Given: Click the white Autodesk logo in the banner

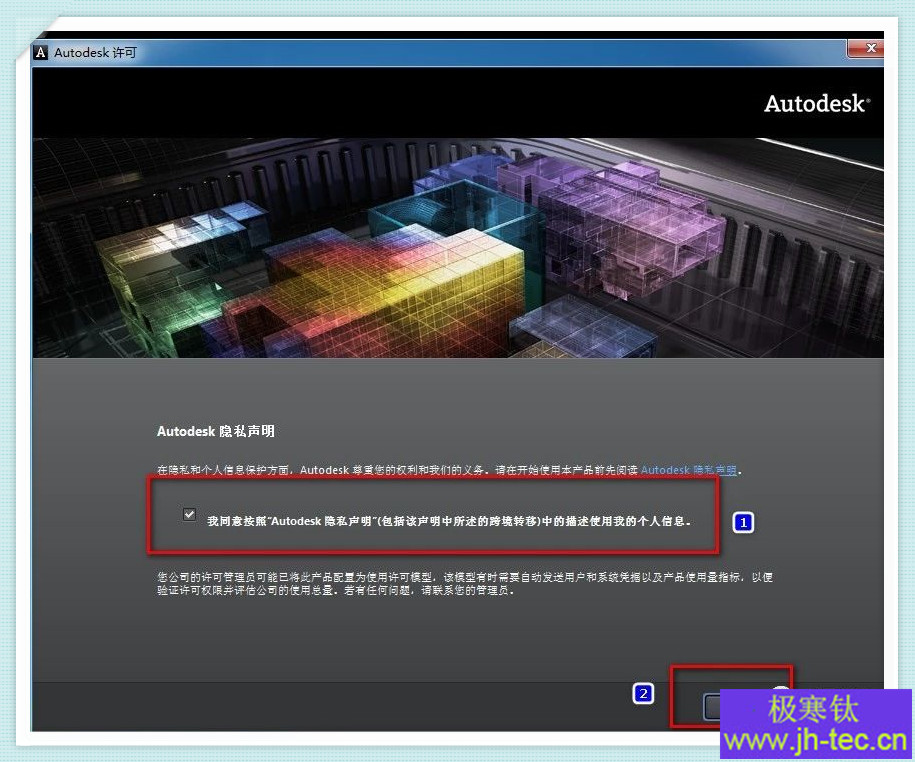Looking at the screenshot, I should click(817, 103).
